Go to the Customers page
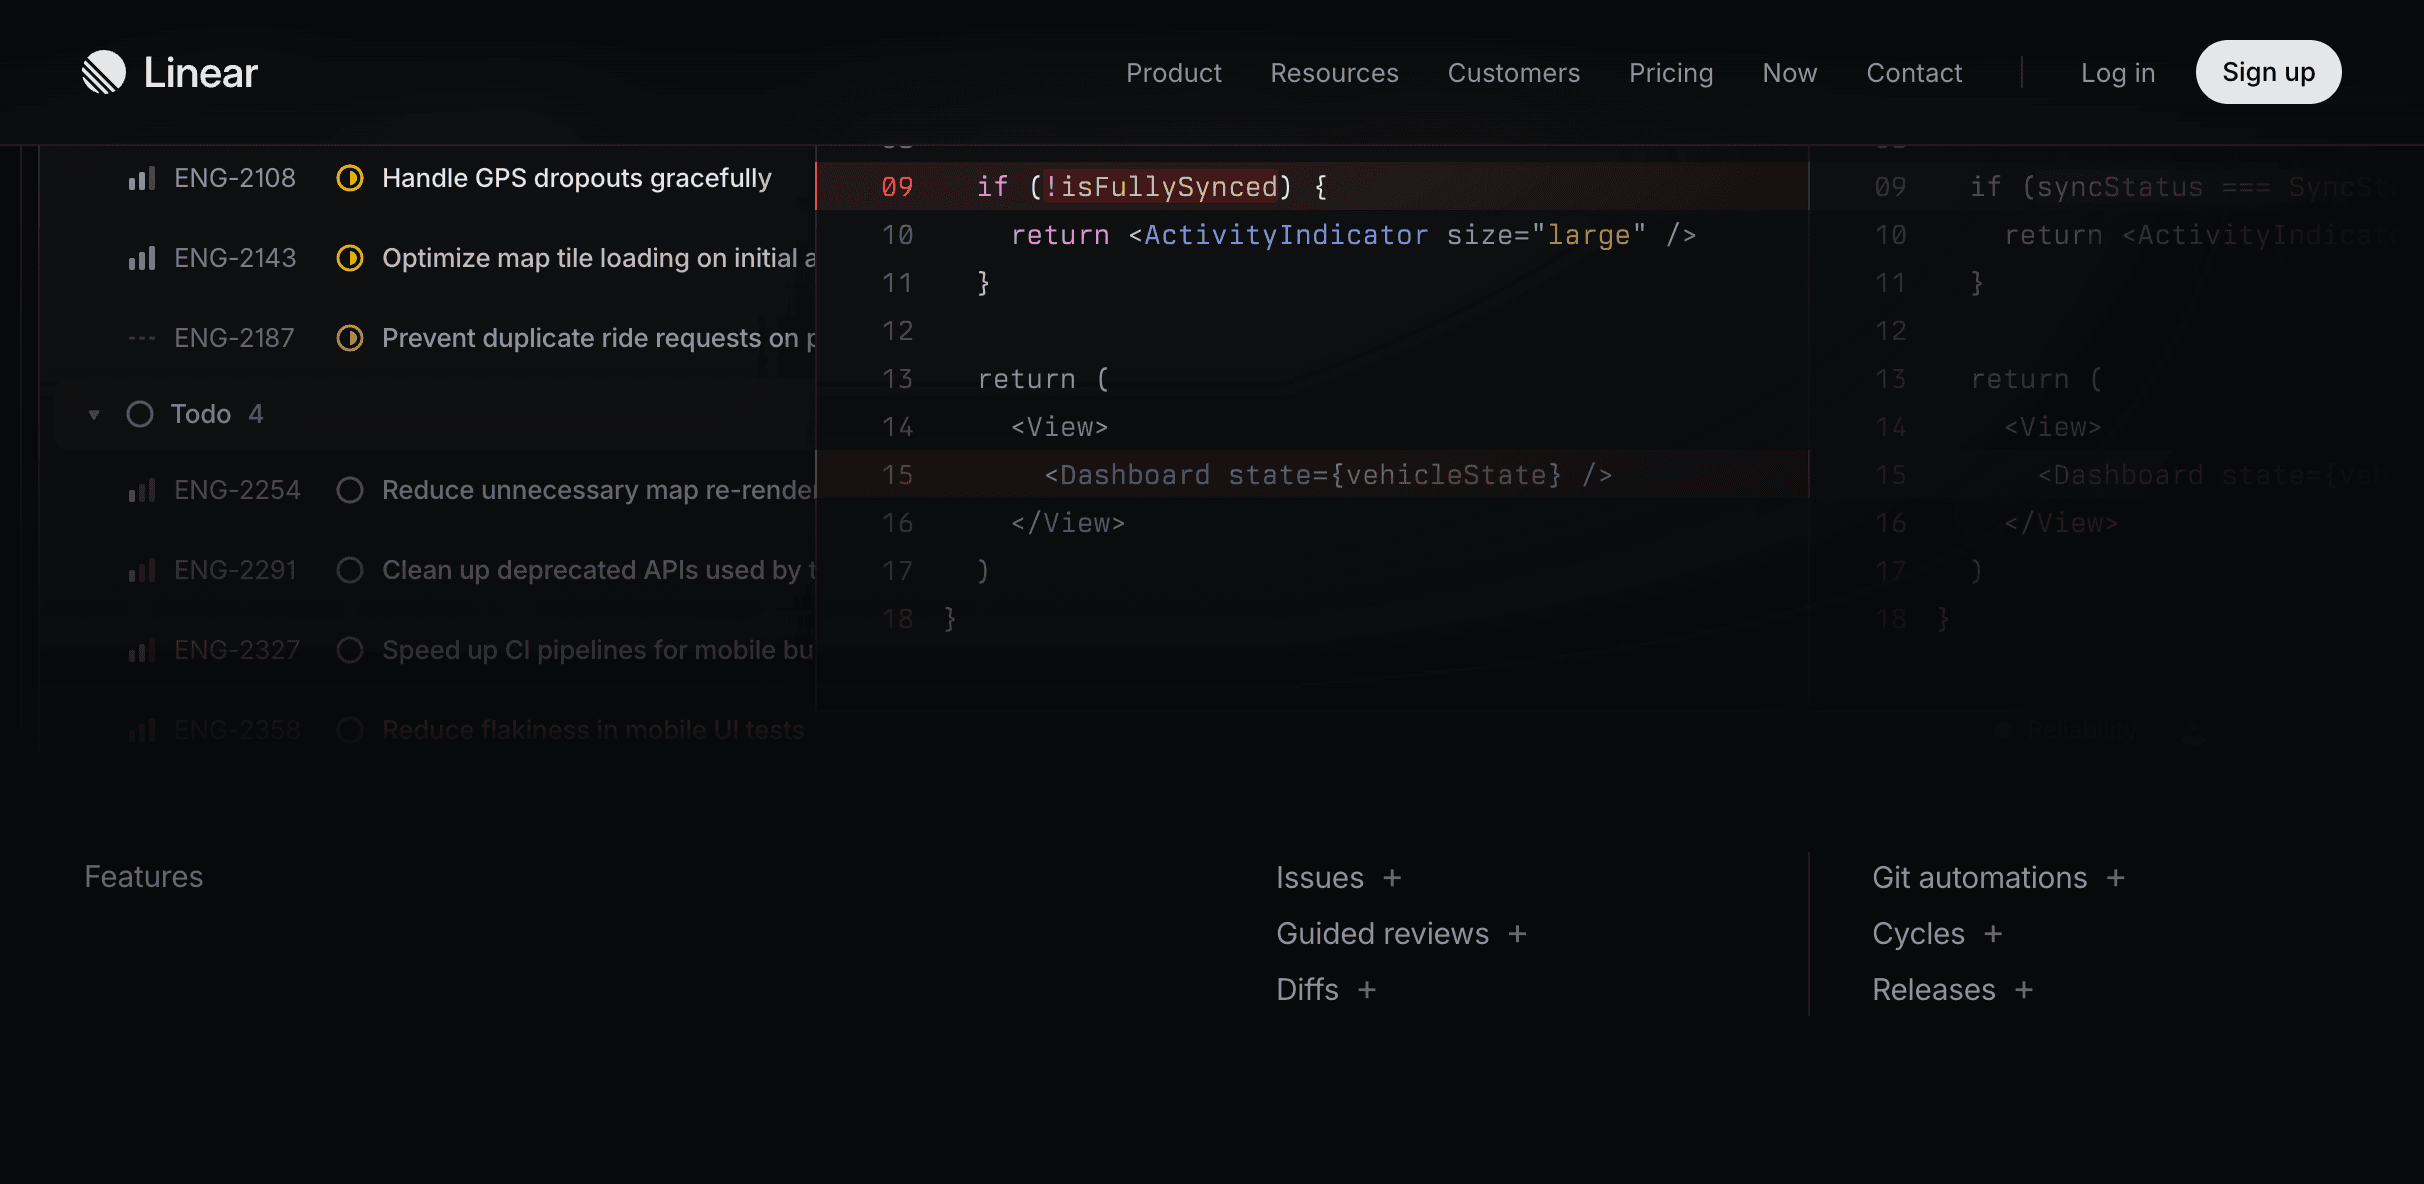 [x=1513, y=73]
